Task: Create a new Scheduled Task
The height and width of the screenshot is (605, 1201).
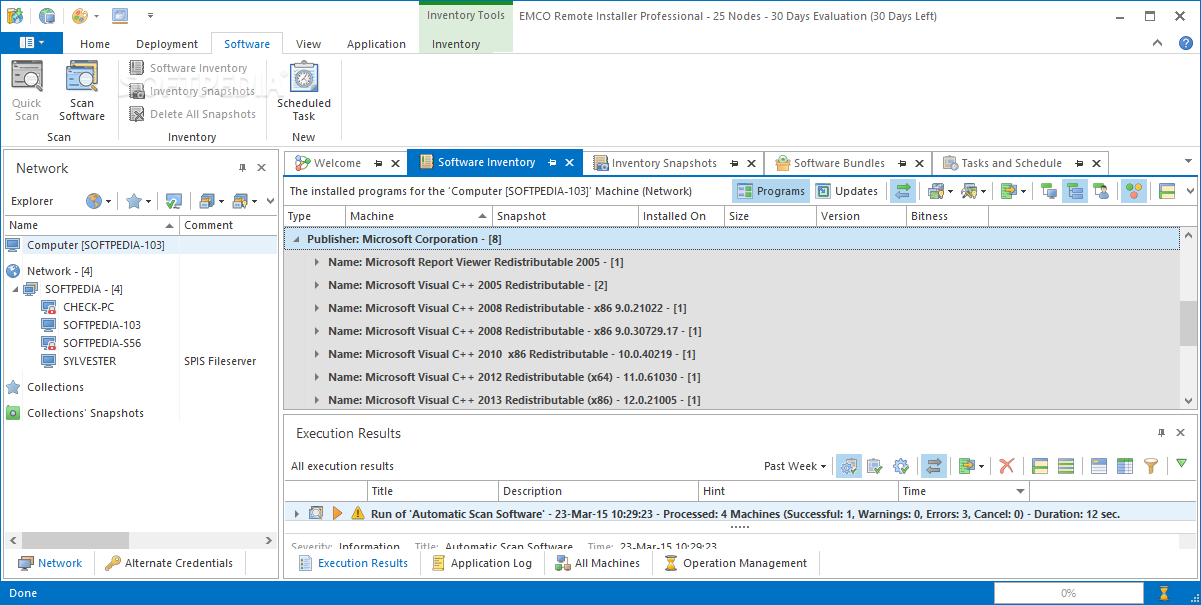Action: tap(304, 91)
